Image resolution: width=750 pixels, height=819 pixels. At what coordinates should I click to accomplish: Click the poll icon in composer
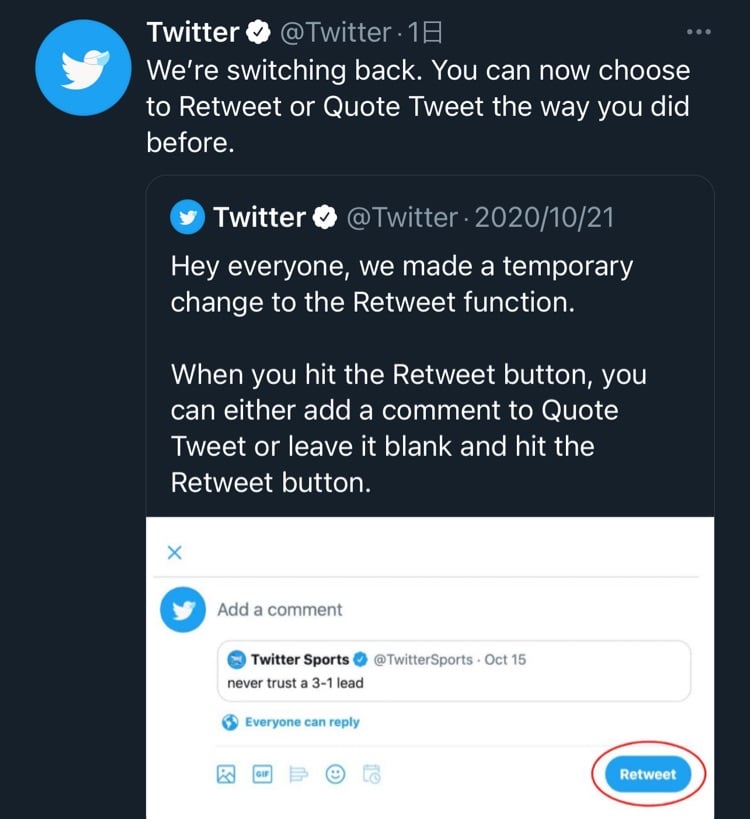(299, 773)
